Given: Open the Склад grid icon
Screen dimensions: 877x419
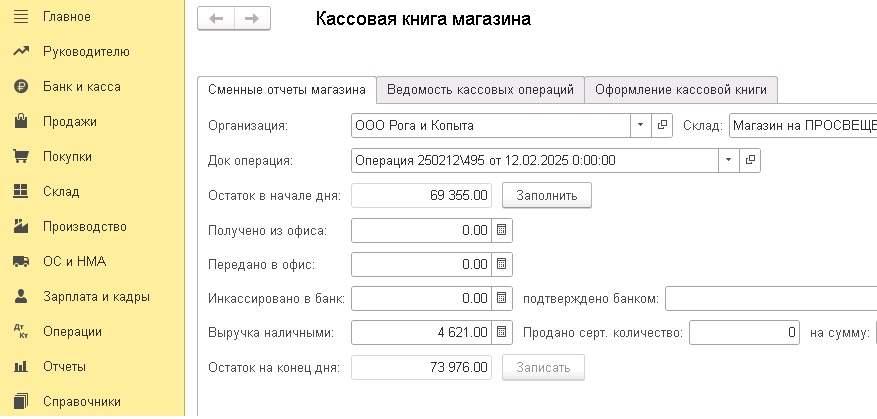Looking at the screenshot, I should tap(20, 191).
